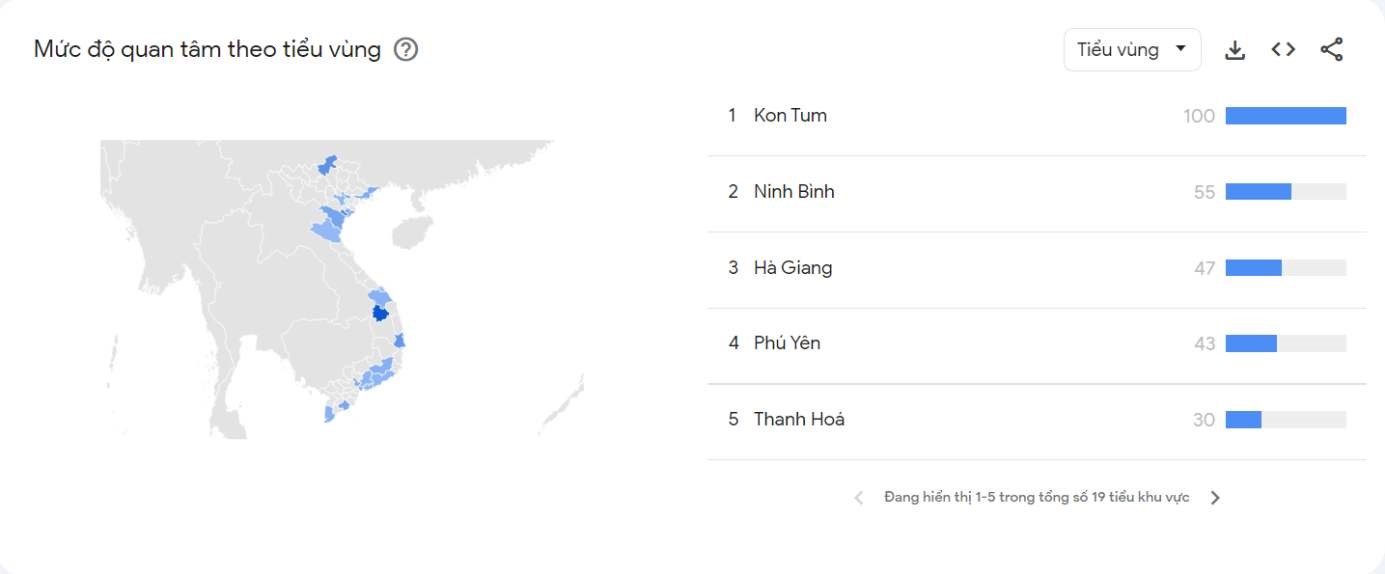The height and width of the screenshot is (574, 1385).
Task: Go to next page of subregions
Action: pyautogui.click(x=1215, y=498)
